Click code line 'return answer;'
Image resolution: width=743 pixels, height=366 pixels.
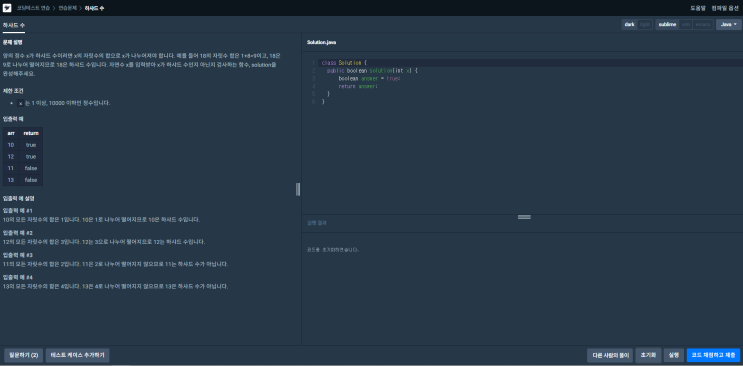pos(358,86)
